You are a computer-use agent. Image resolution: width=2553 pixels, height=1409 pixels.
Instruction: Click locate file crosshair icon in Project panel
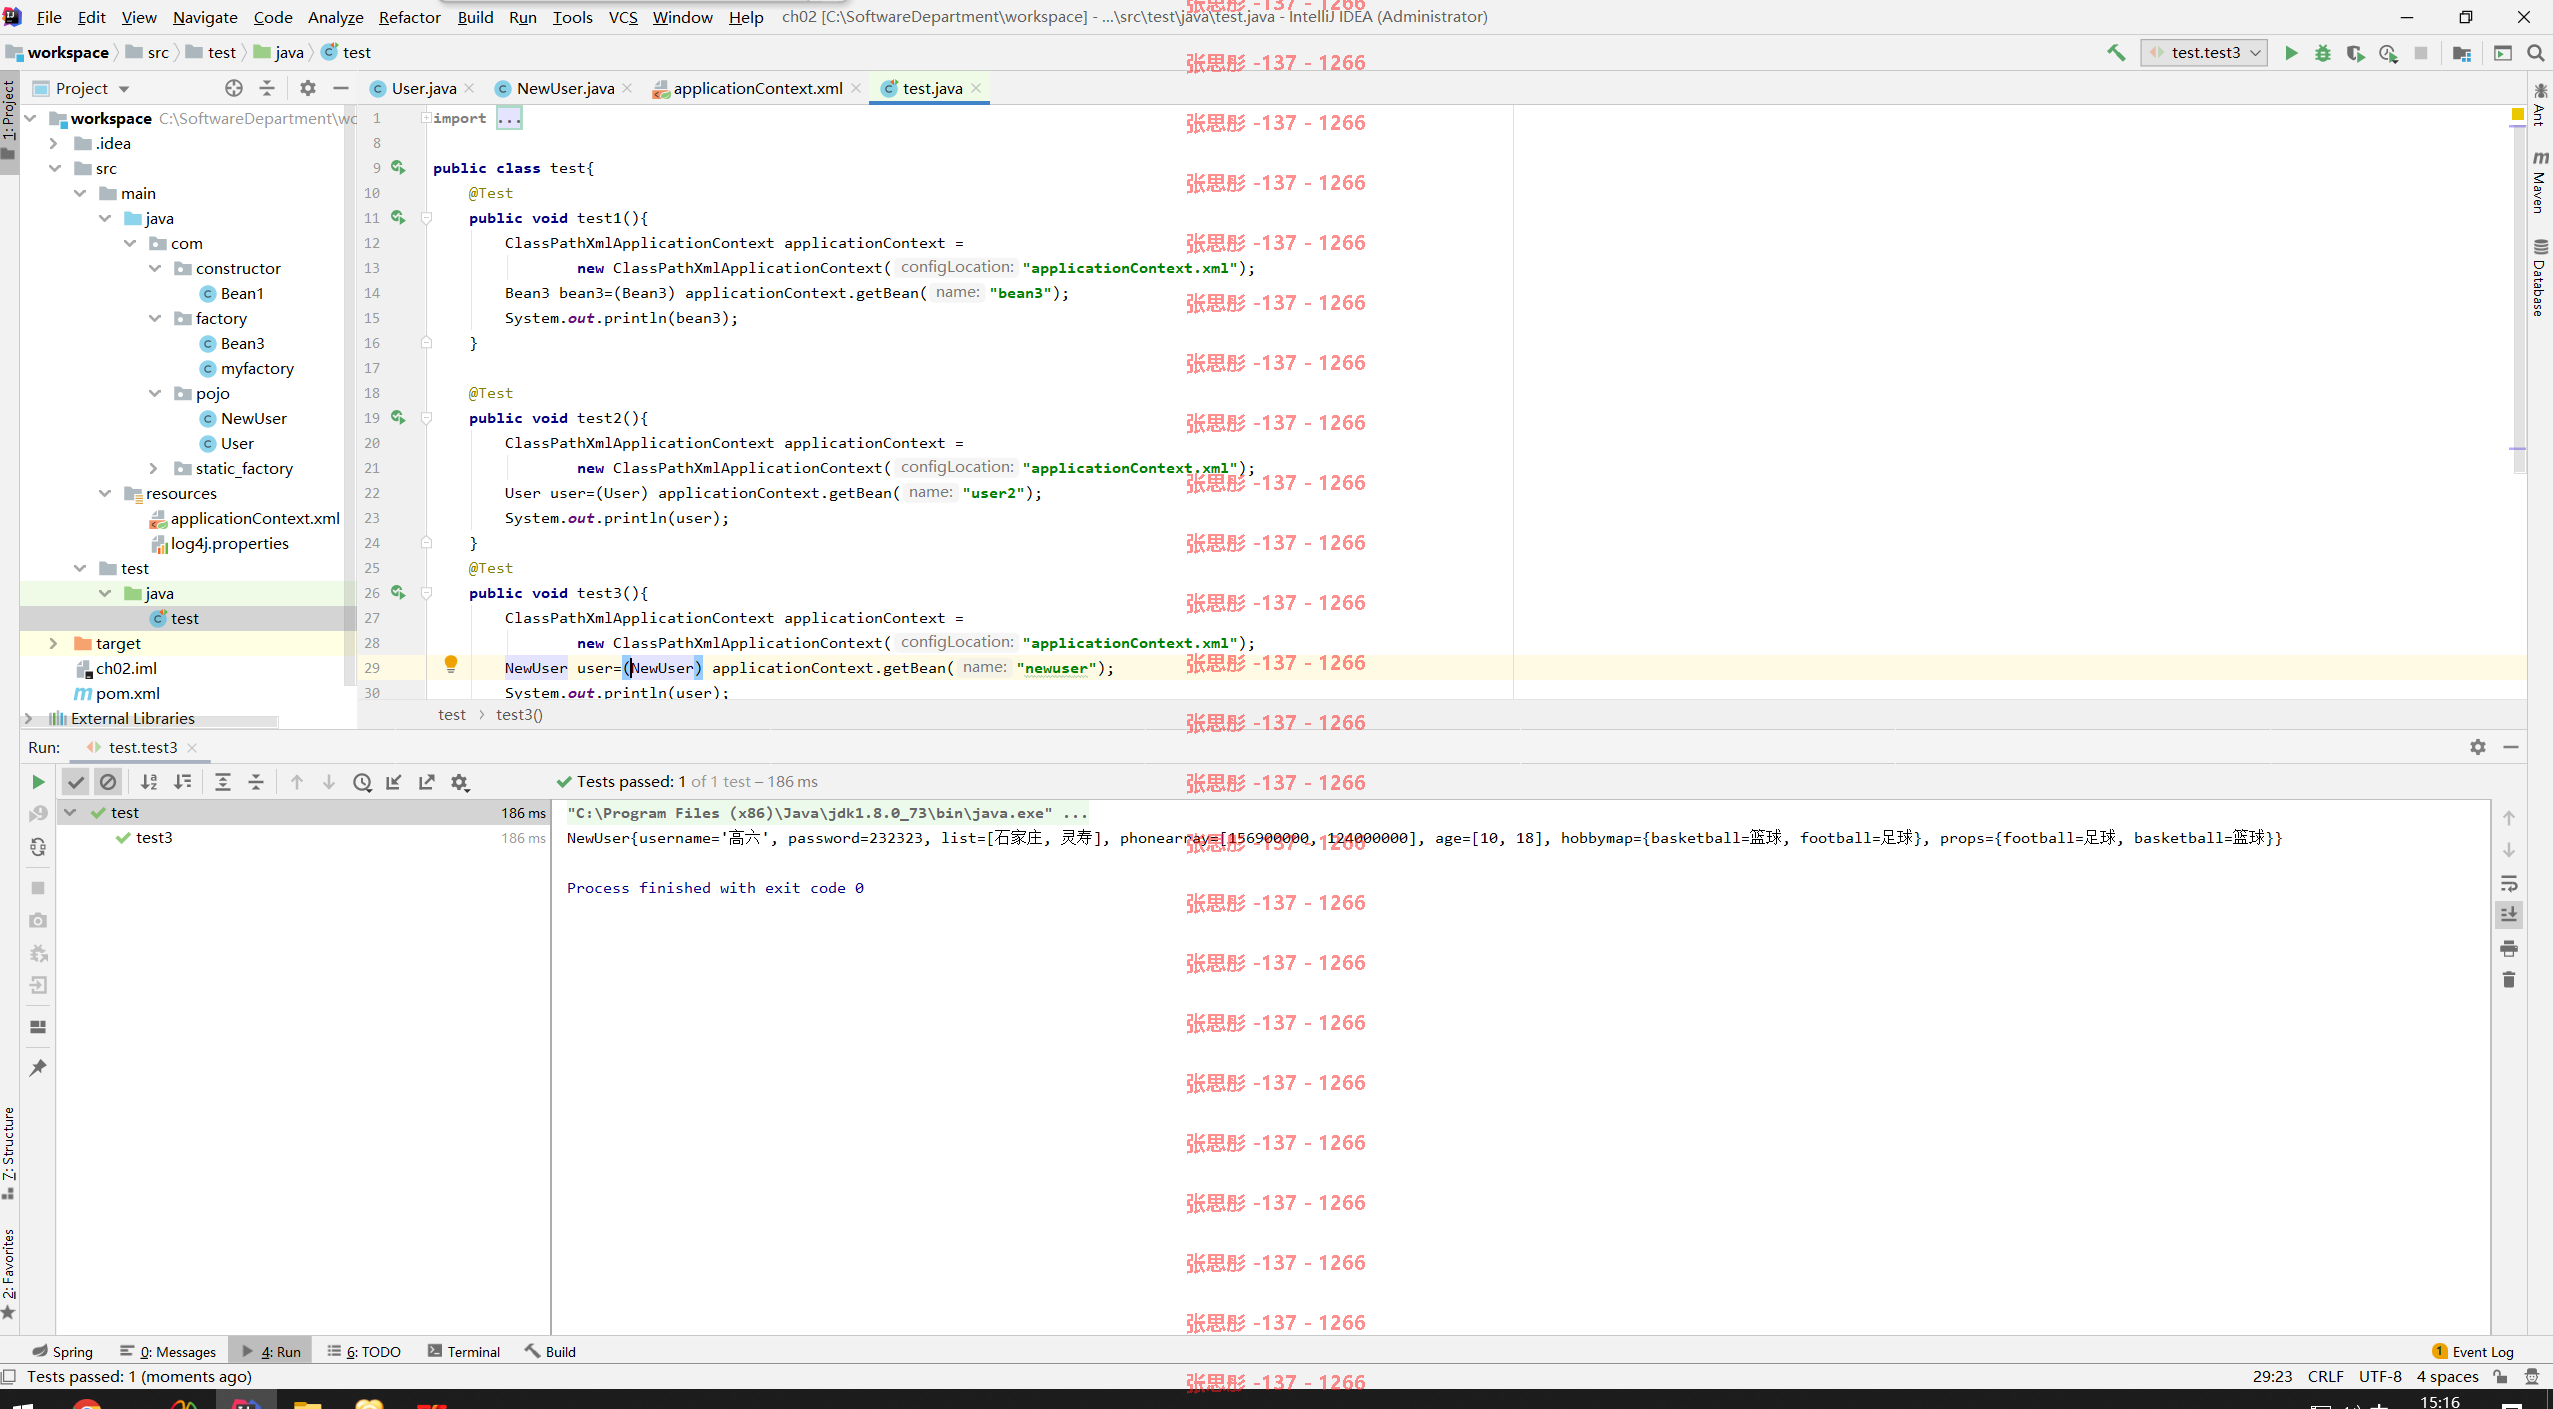[x=234, y=88]
